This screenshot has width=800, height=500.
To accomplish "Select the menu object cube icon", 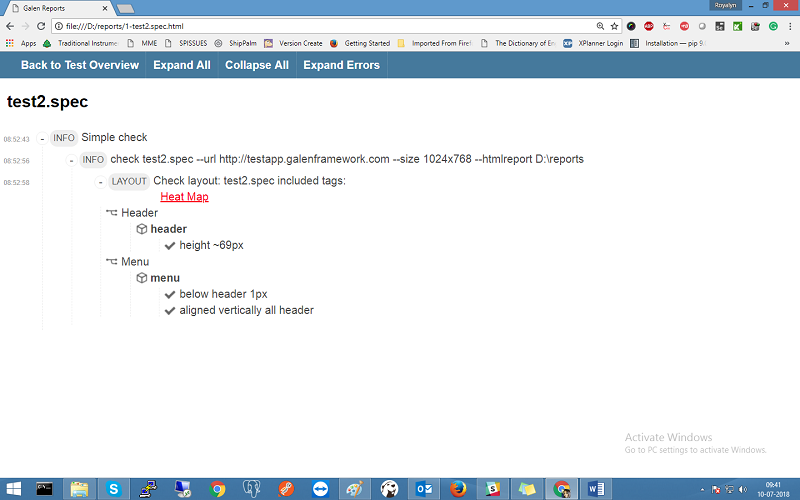I will coord(142,278).
